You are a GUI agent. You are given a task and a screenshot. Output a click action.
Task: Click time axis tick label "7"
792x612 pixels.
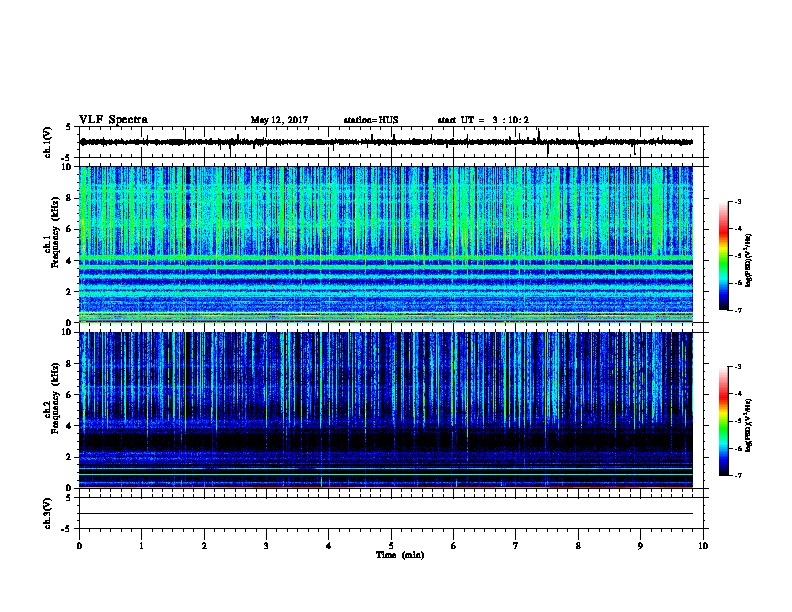point(516,546)
